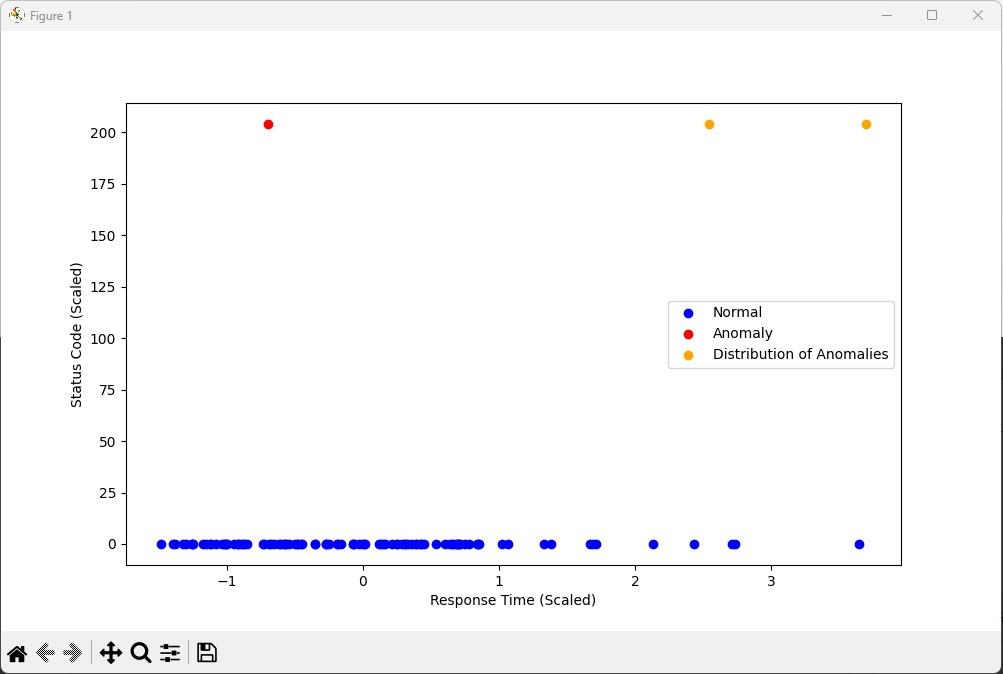Open Configure subplots settings
1003x674 pixels.
pyautogui.click(x=170, y=653)
